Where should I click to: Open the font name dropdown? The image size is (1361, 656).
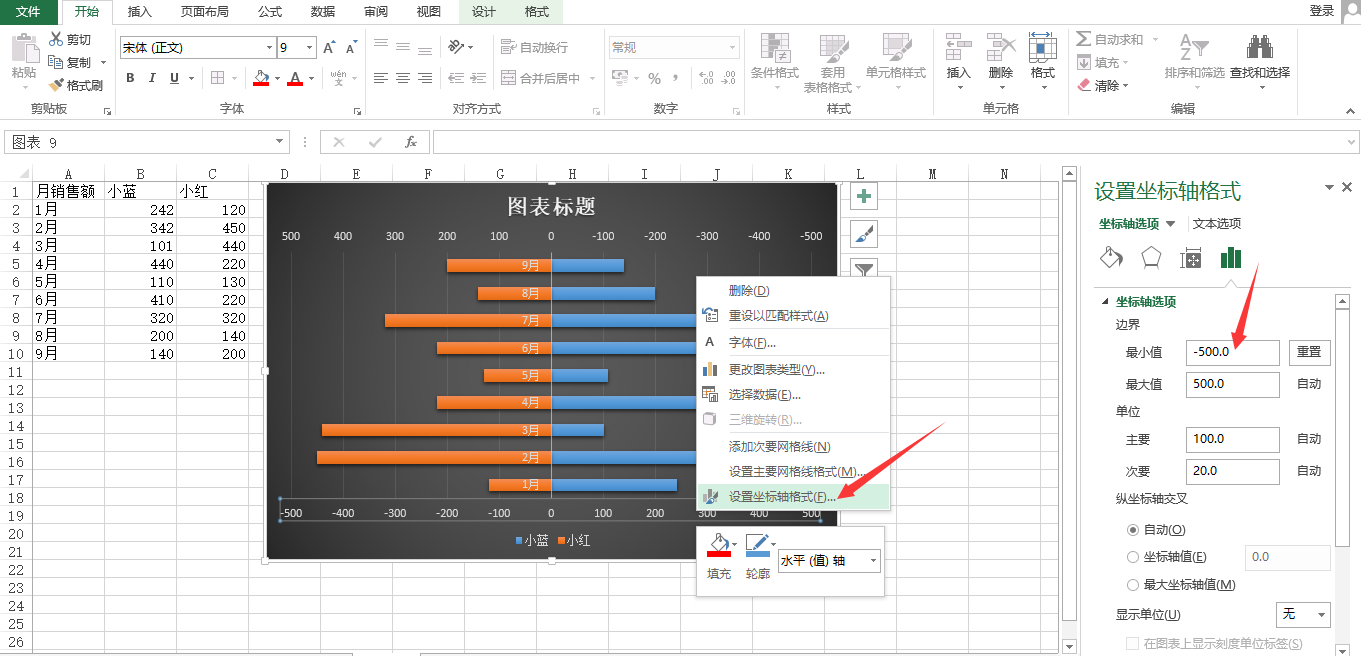tap(269, 47)
